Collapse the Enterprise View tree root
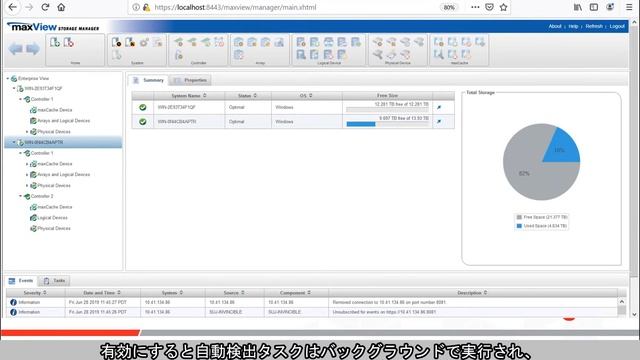The image size is (640, 360). [x=7, y=78]
